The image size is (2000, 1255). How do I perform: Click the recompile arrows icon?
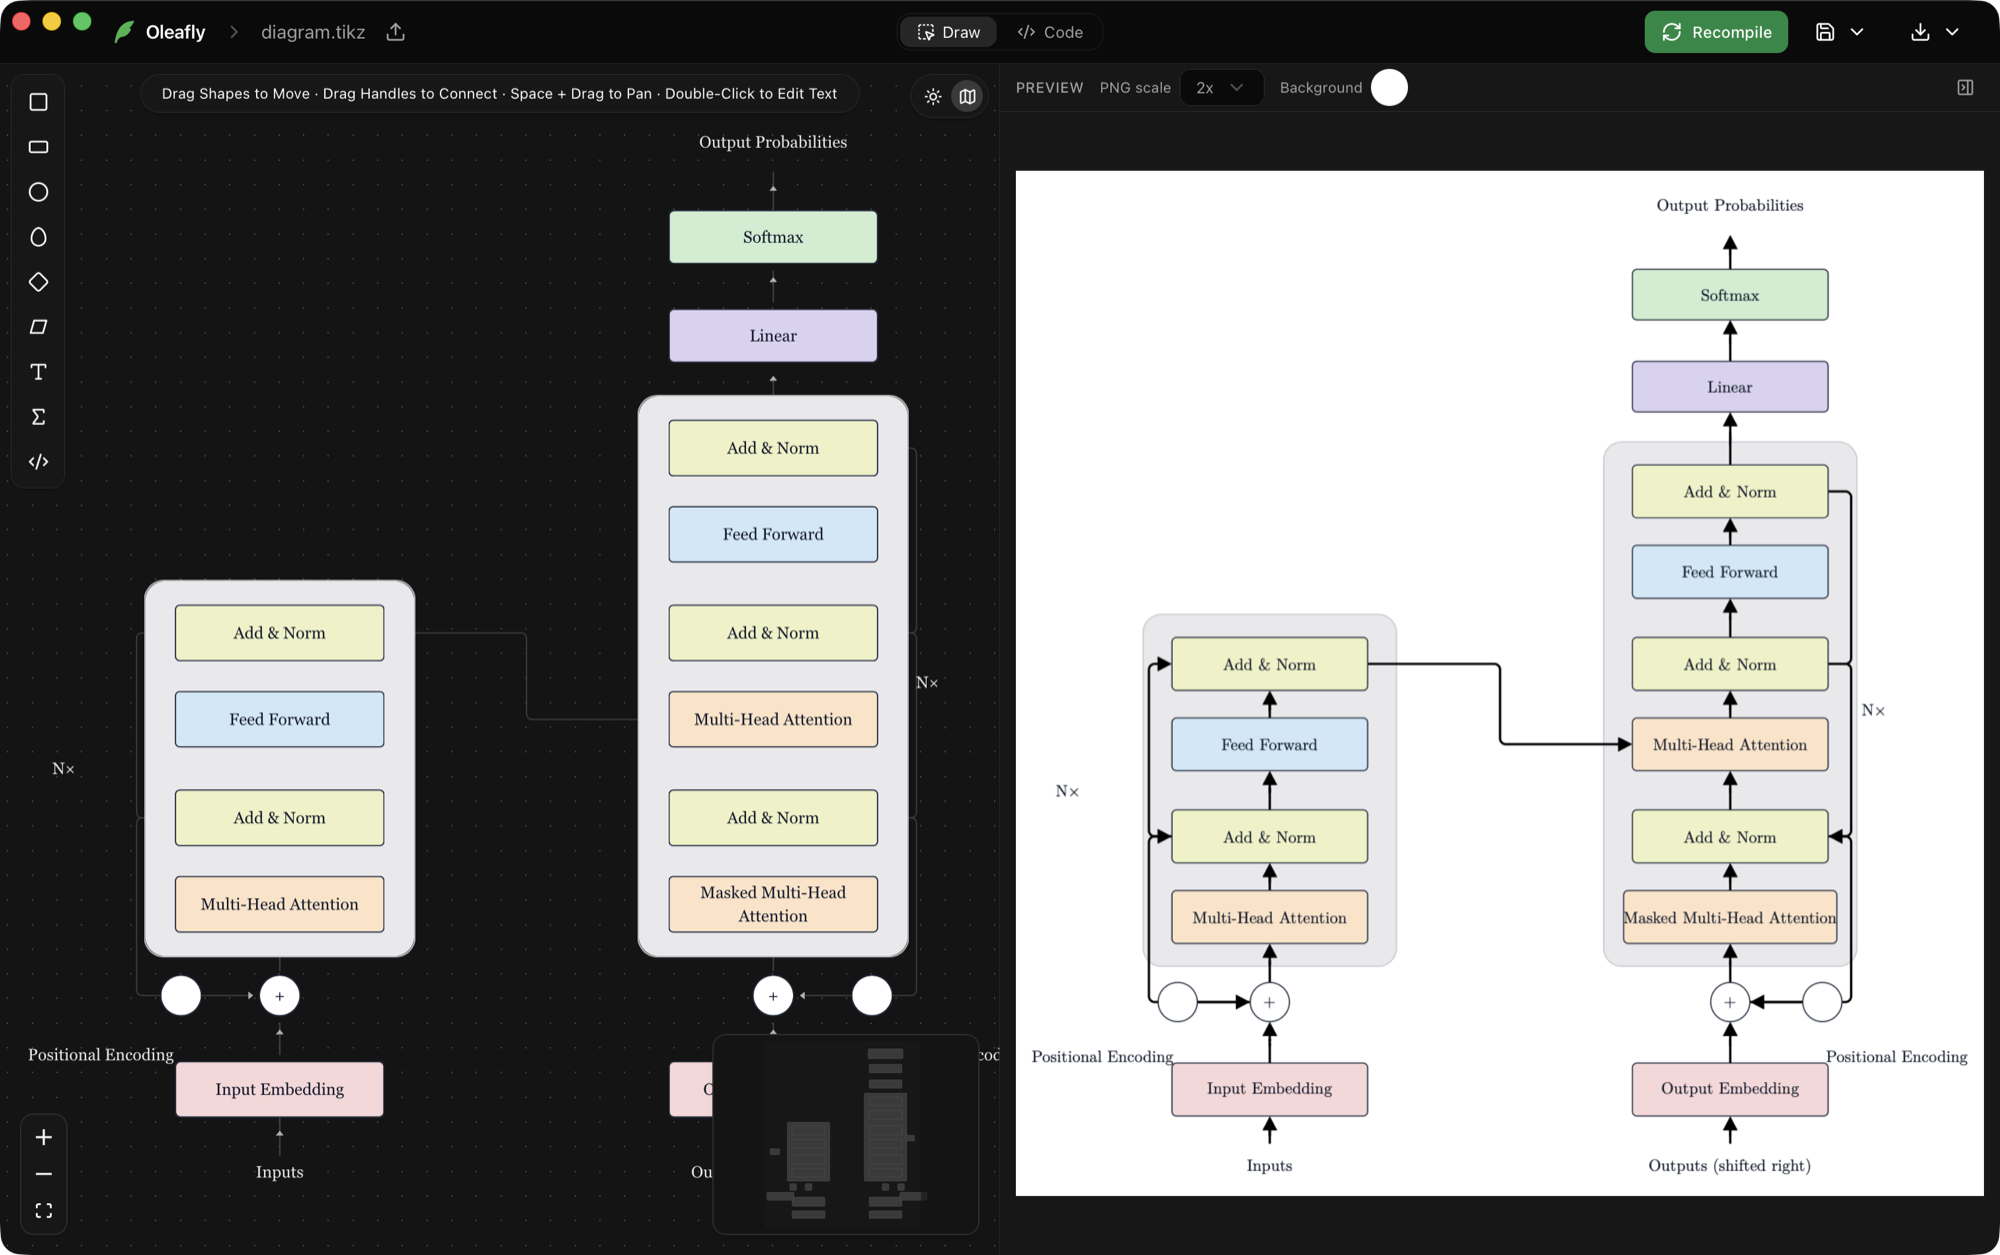tap(1672, 32)
